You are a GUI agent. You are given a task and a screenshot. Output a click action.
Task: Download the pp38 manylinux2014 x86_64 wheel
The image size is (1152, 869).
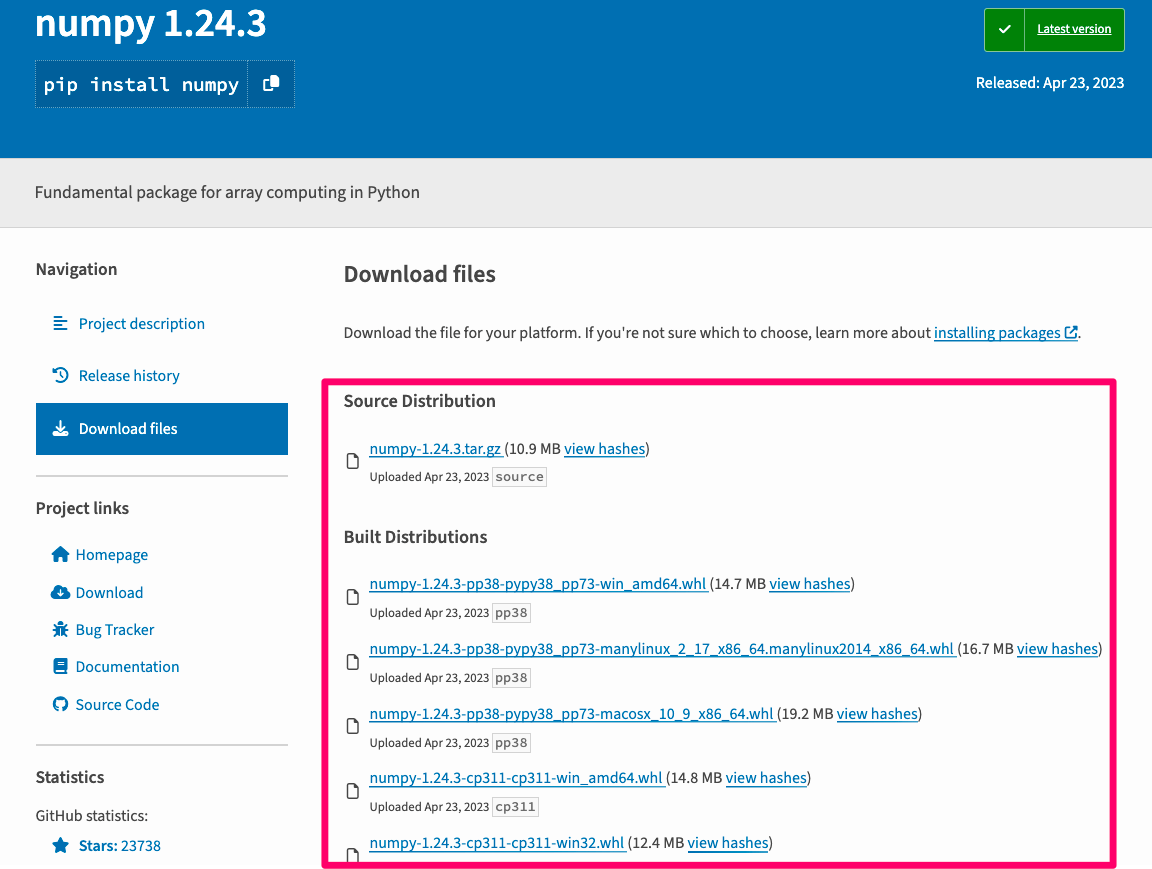coord(661,649)
